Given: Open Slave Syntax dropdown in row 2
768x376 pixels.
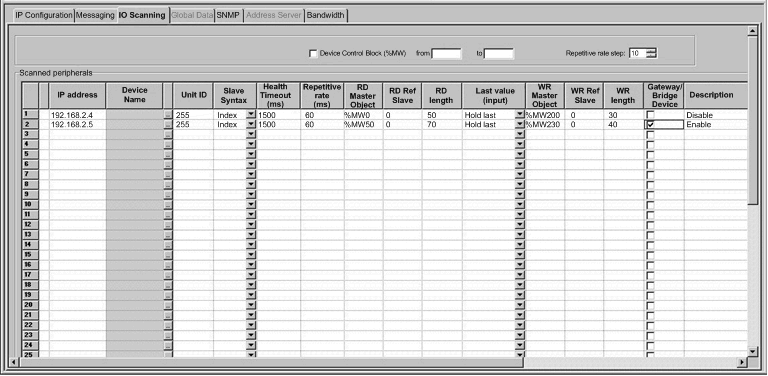Looking at the screenshot, I should (x=251, y=124).
